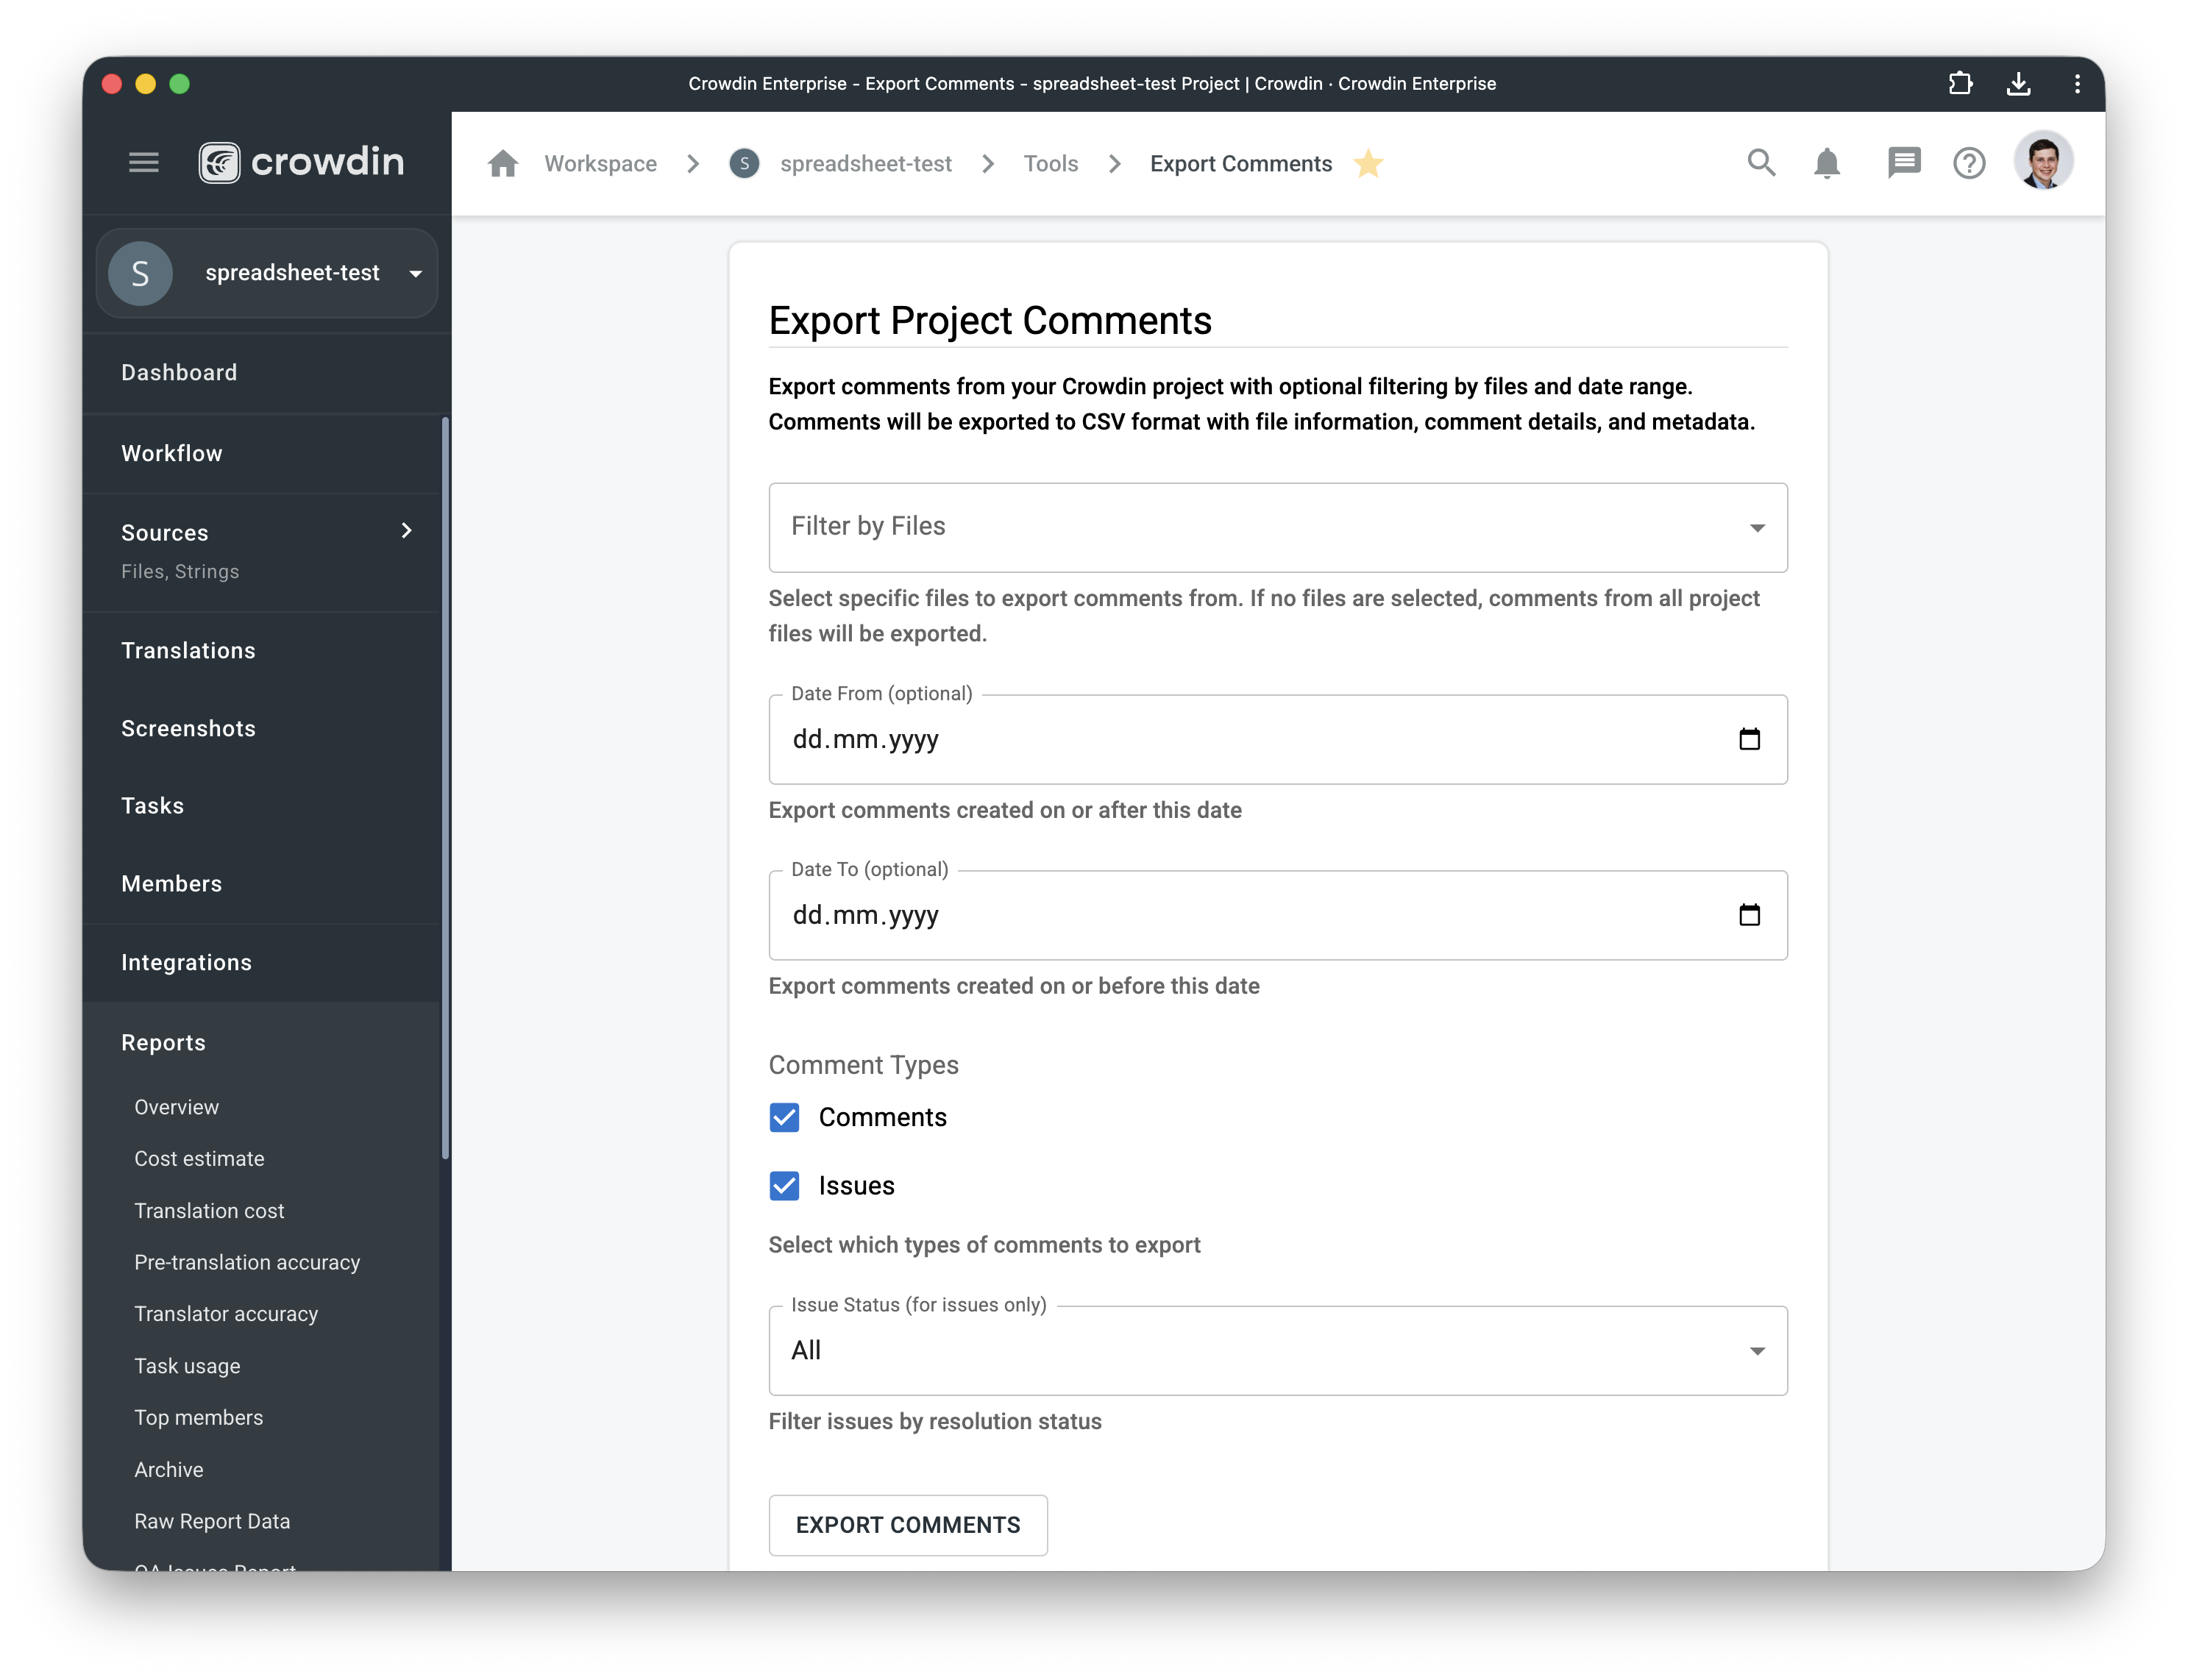Expand the spreadsheet-test project switcher
The height and width of the screenshot is (1680, 2188).
point(267,273)
